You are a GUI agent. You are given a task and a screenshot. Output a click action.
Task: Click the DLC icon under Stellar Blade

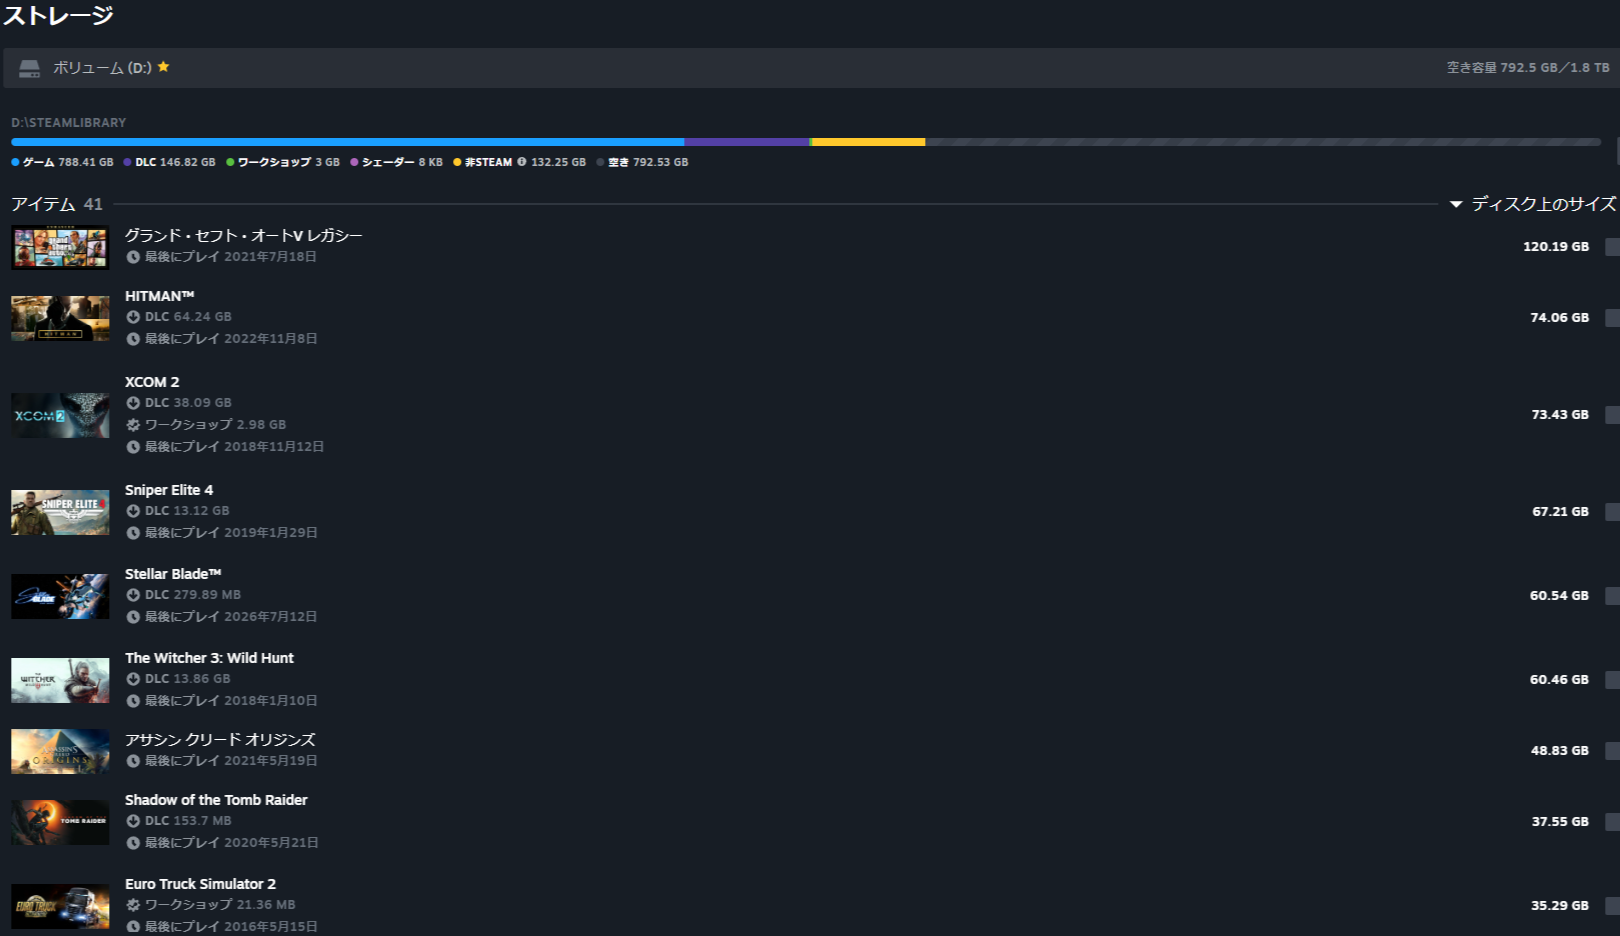pyautogui.click(x=133, y=595)
